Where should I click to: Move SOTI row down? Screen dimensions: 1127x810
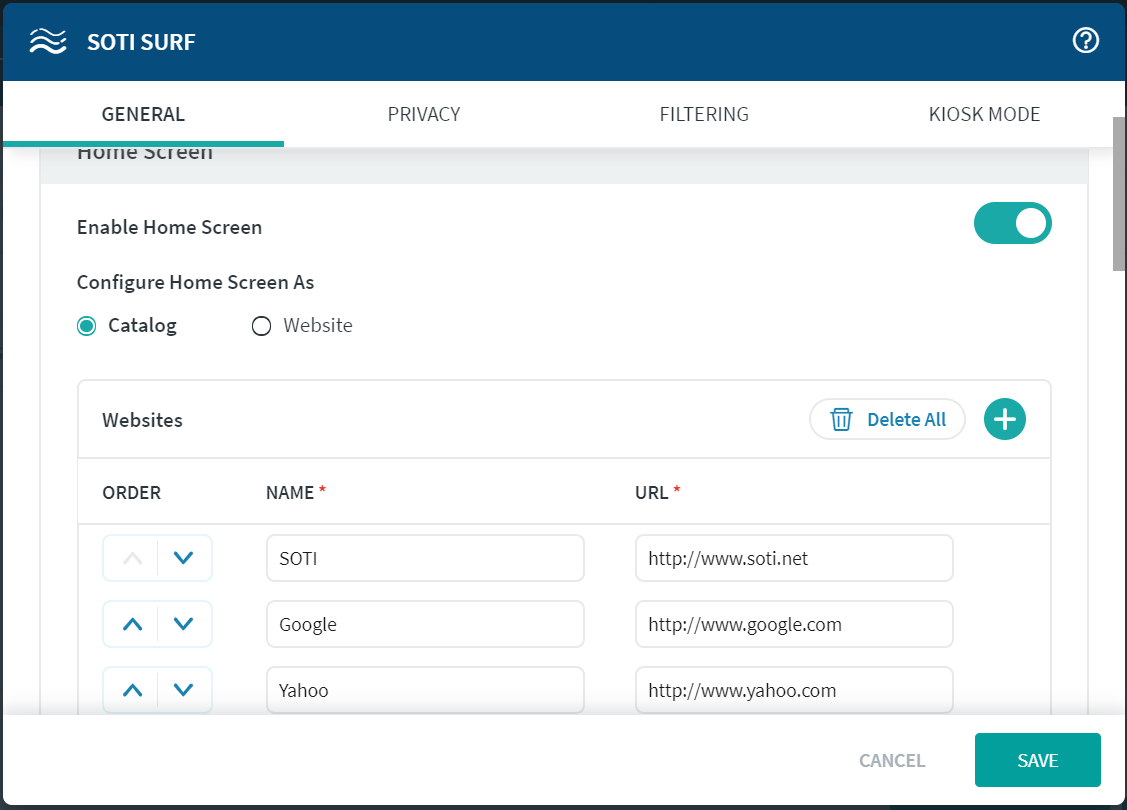(183, 558)
